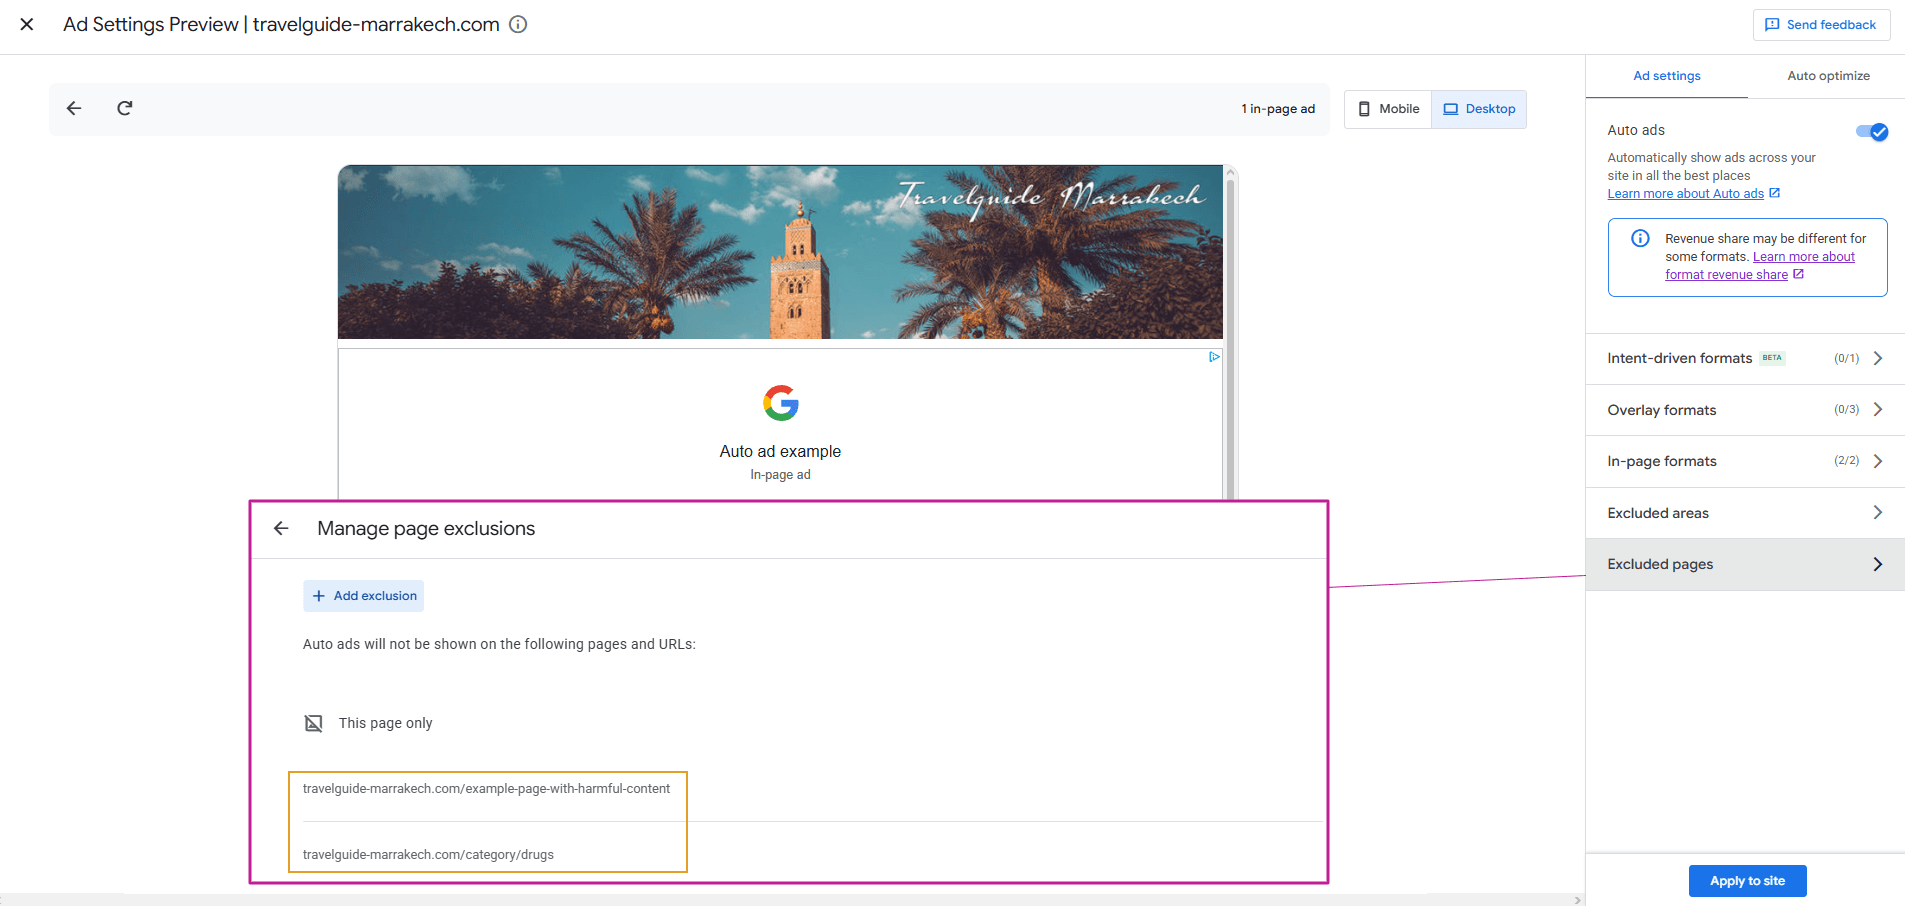Expand Excluded pages chevron
The image size is (1905, 906).
[1878, 564]
